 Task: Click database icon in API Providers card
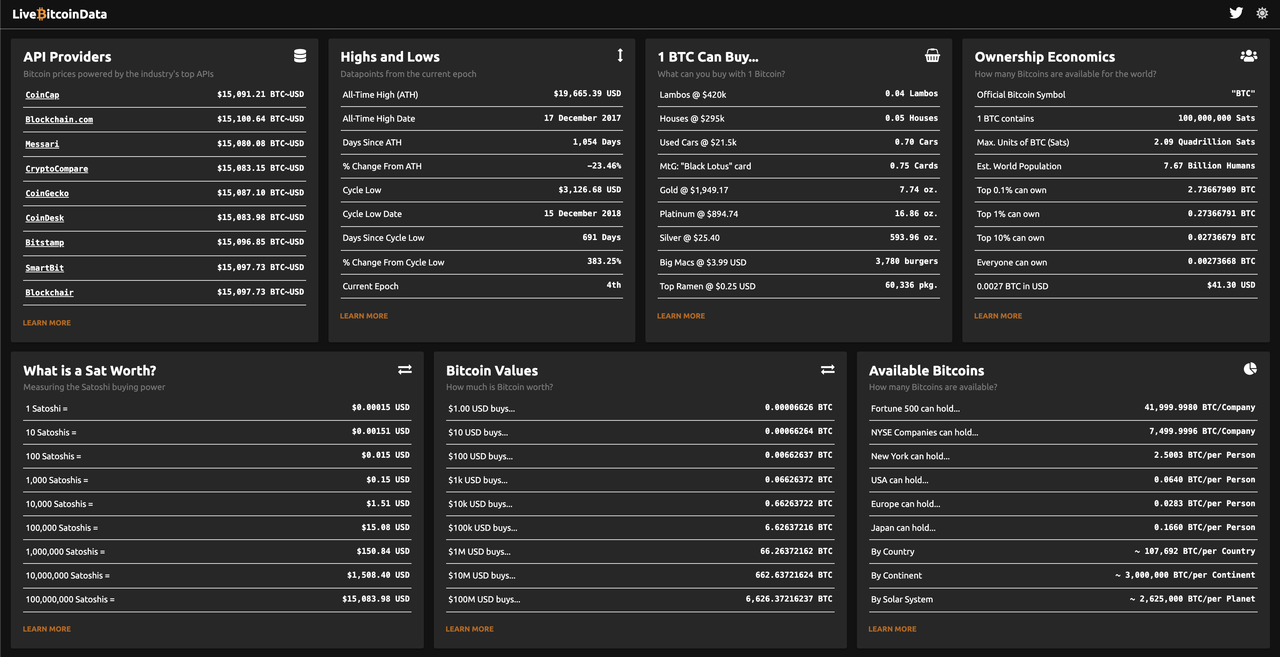pos(300,56)
